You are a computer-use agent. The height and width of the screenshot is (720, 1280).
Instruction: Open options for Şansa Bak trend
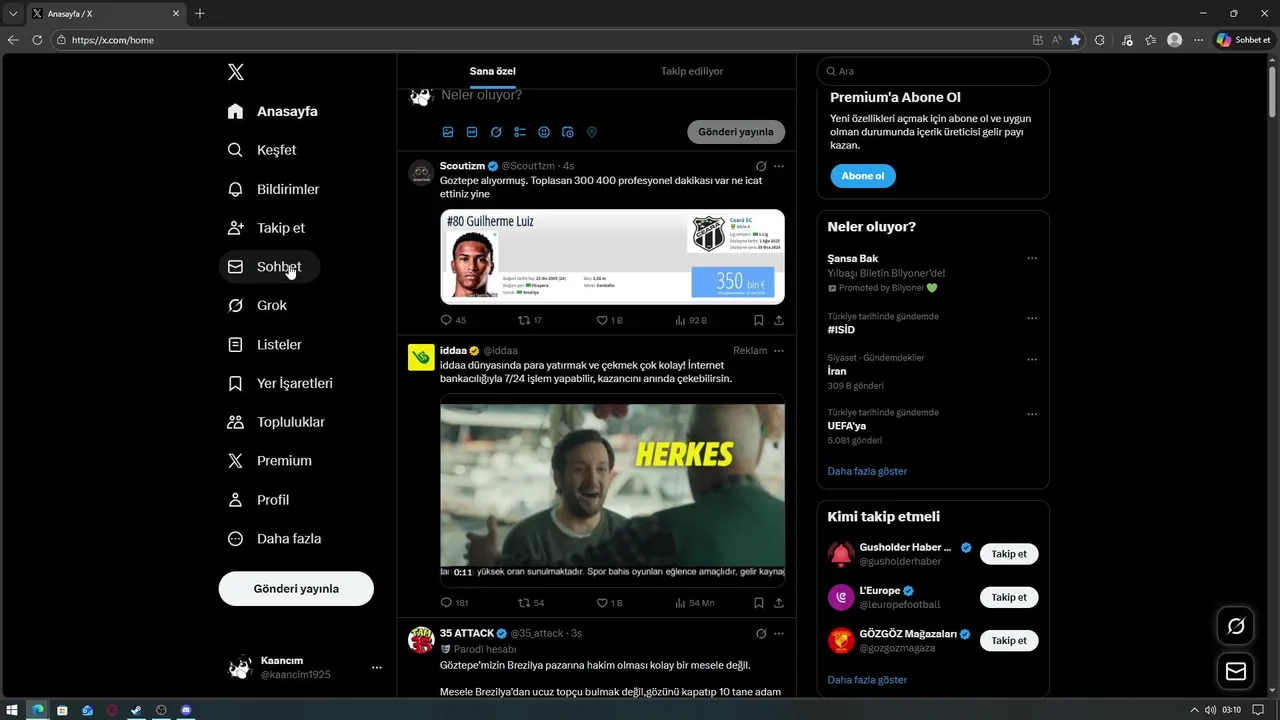pos(1032,259)
